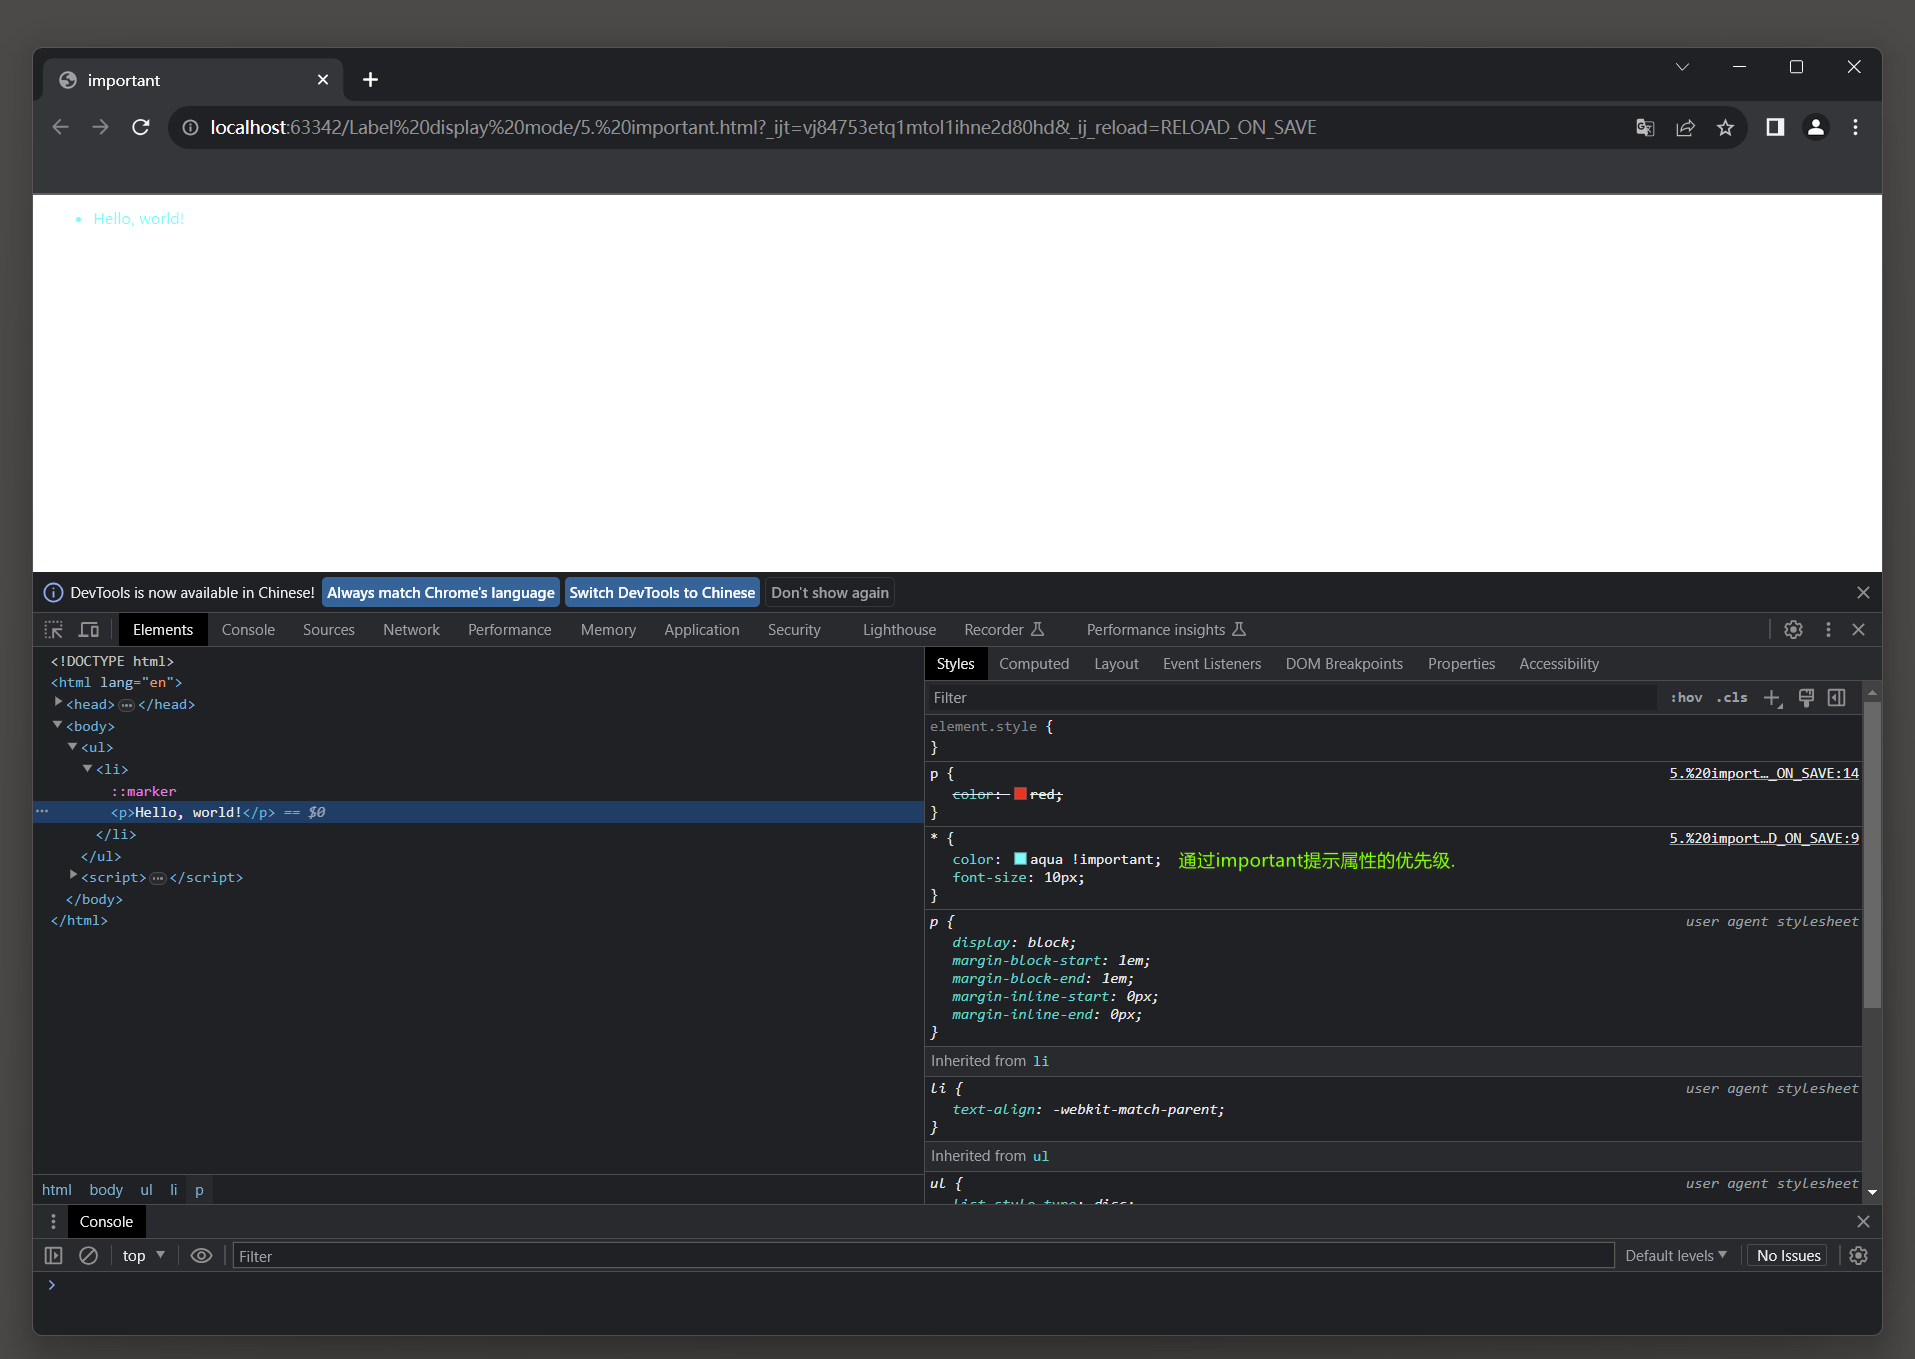Switch to the Computed styles tab
The image size is (1915, 1359).
tap(1034, 664)
